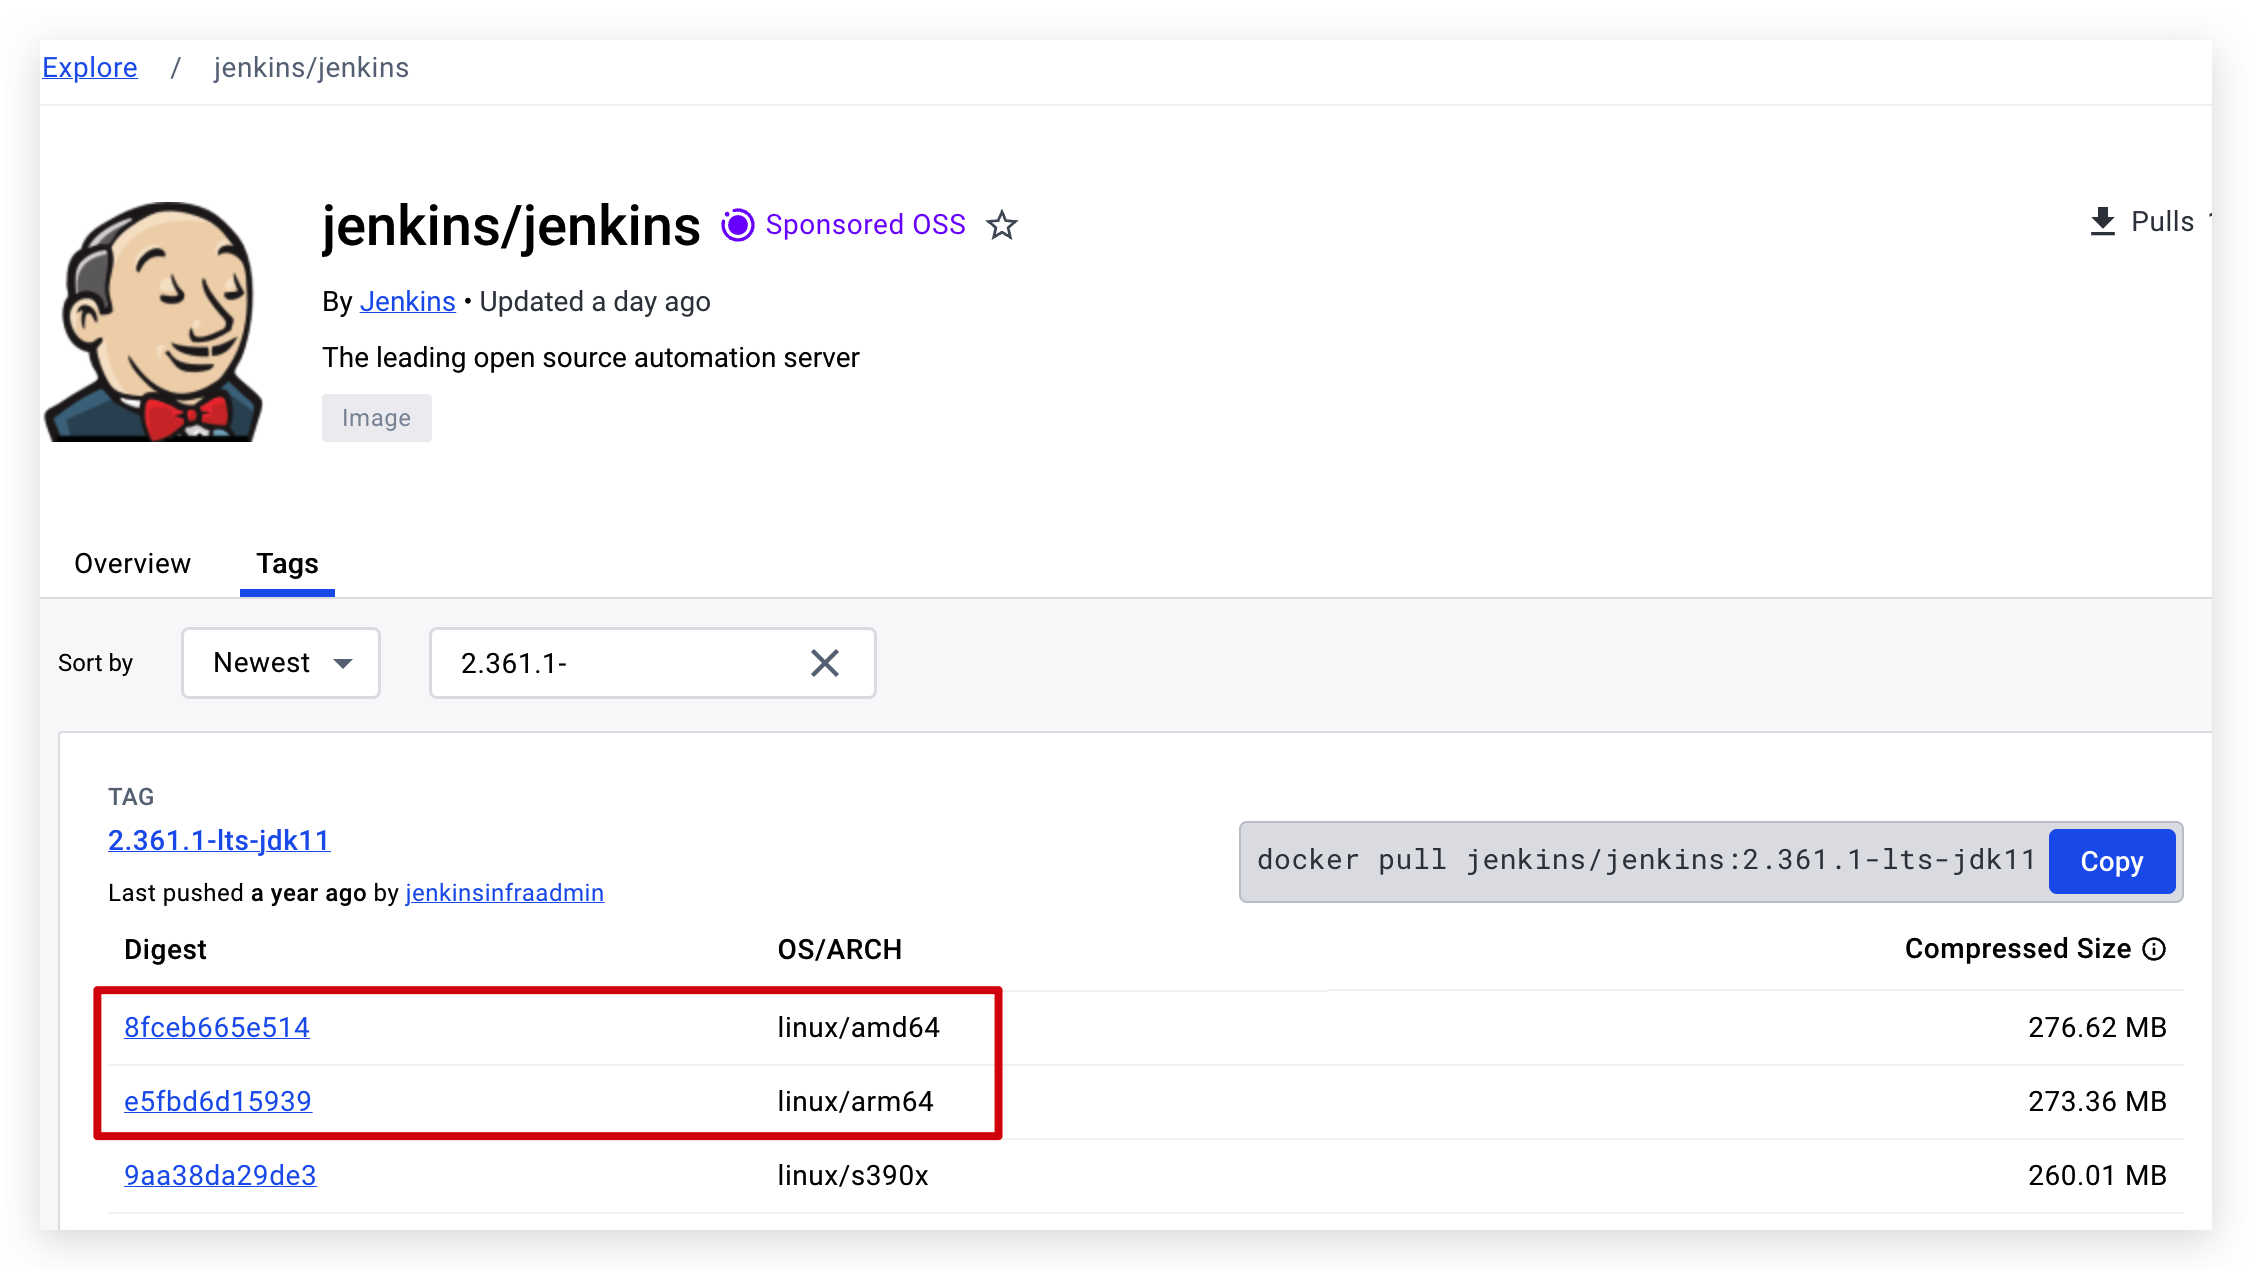The width and height of the screenshot is (2252, 1270).
Task: Open the Jenkins publisher link
Action: [x=407, y=301]
